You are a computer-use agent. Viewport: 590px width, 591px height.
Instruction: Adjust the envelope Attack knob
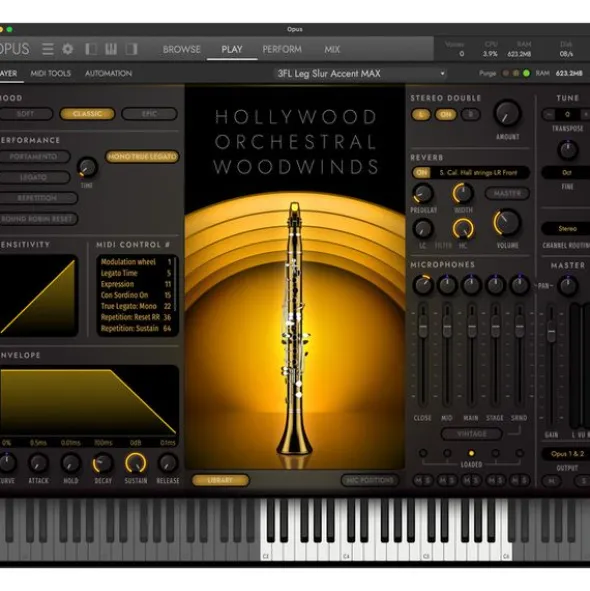[x=38, y=463]
